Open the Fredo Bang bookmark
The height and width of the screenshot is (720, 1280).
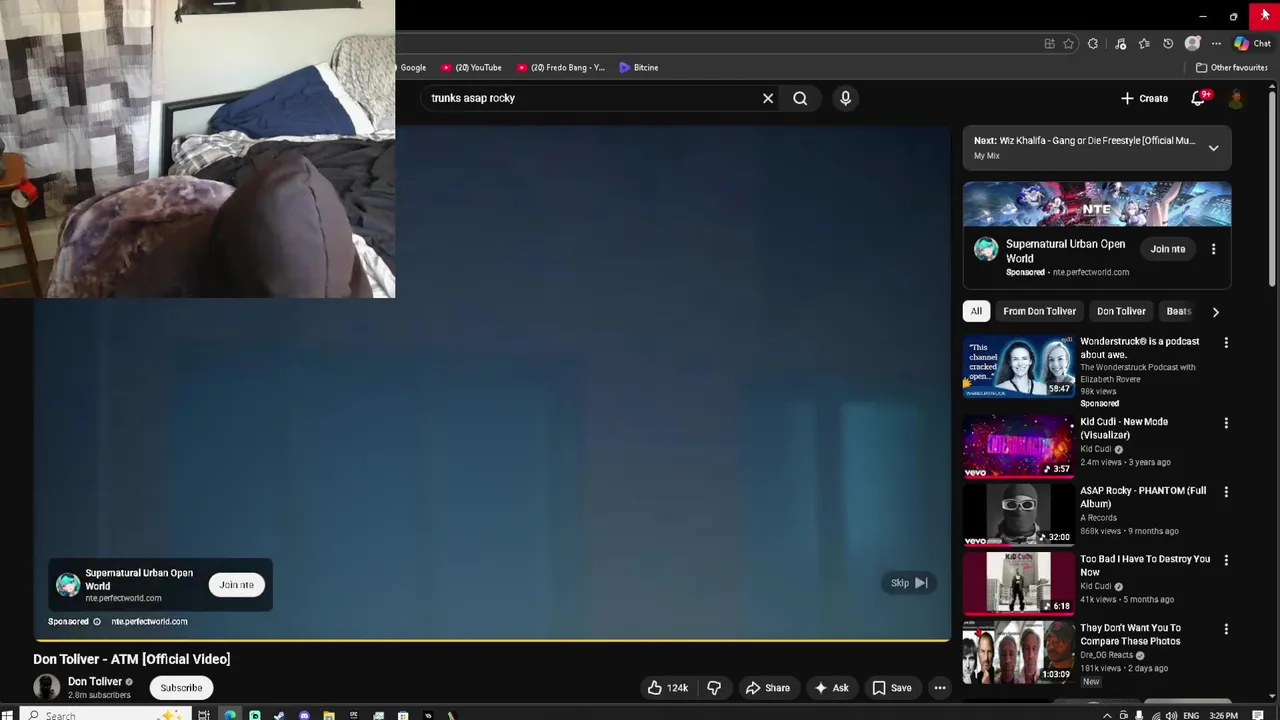tap(560, 67)
